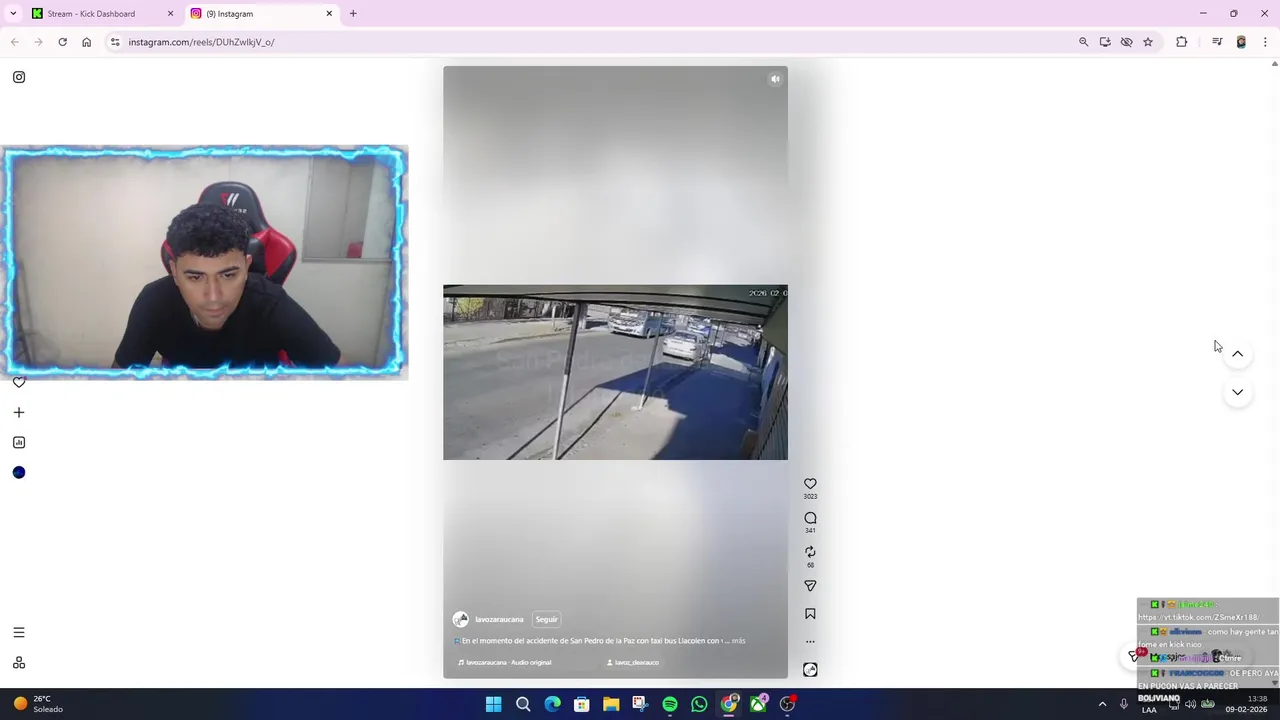Open the reel comments bubble icon
The width and height of the screenshot is (1280, 720).
[810, 518]
